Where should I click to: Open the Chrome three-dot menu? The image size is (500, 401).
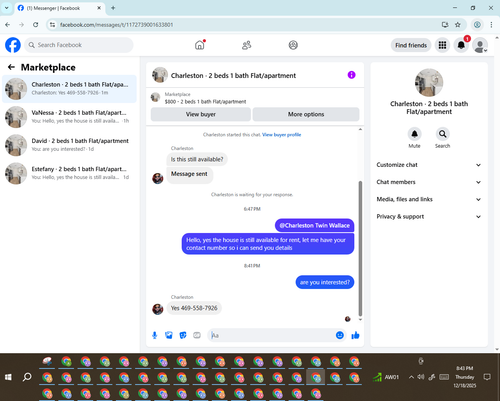pos(491,25)
